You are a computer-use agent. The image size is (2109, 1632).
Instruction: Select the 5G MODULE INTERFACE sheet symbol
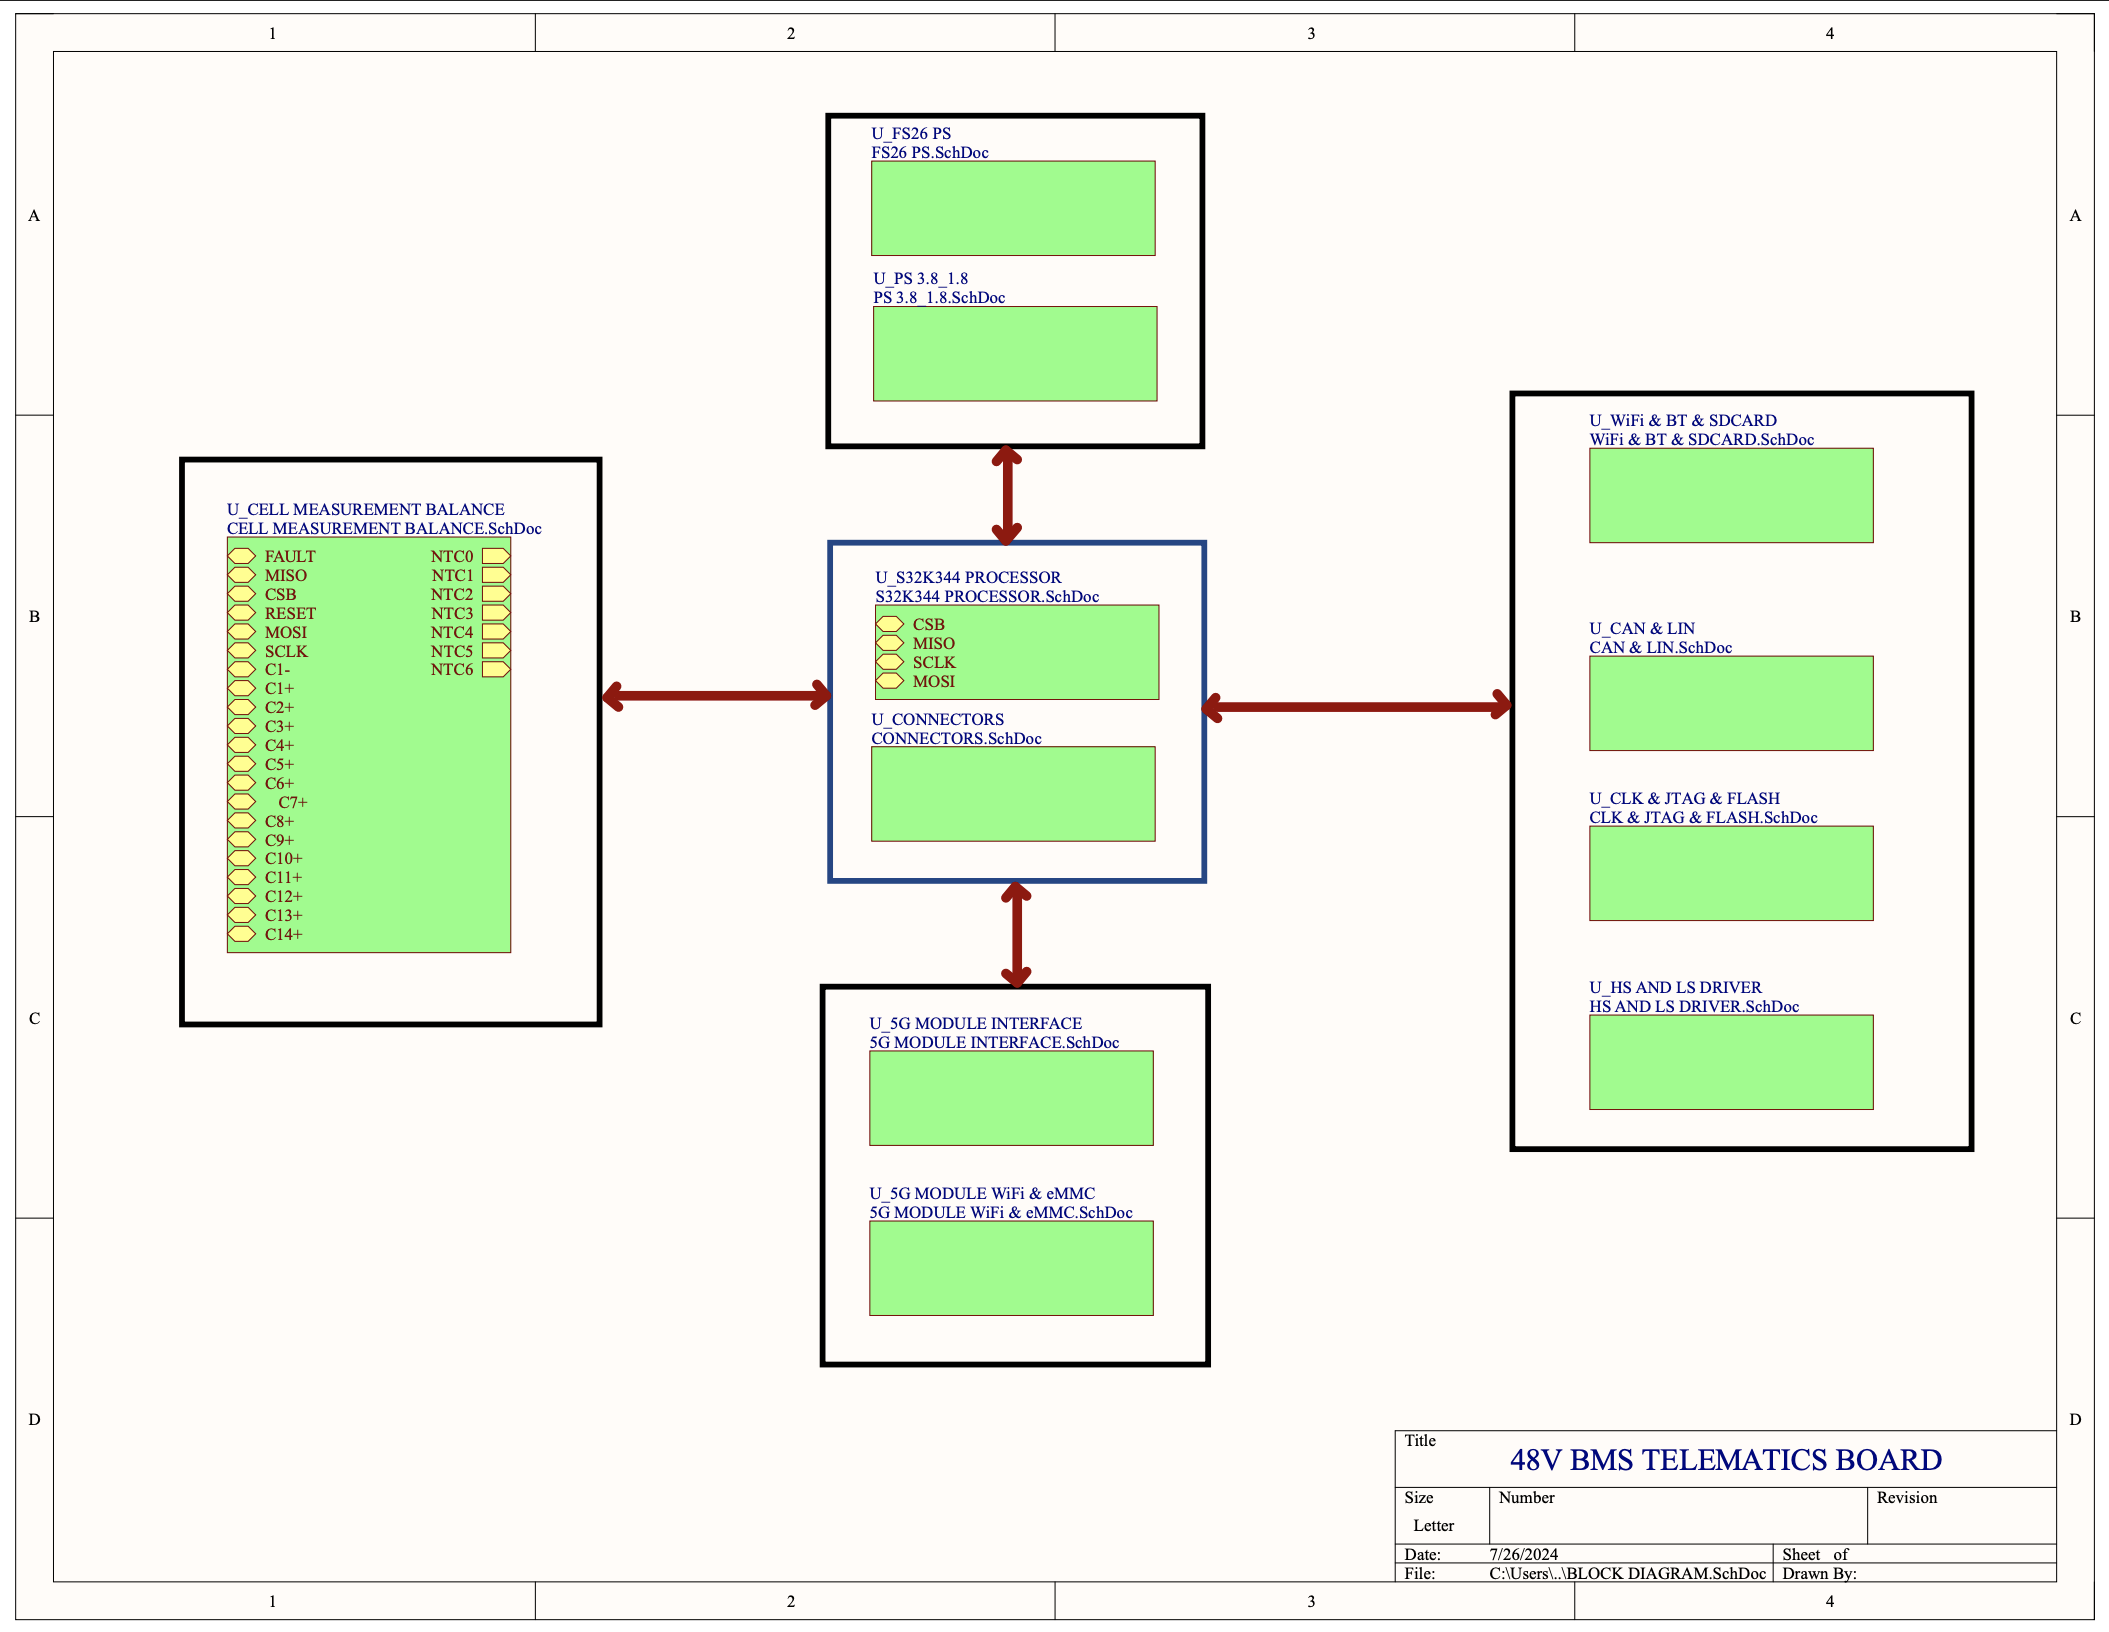pyautogui.click(x=1011, y=1098)
